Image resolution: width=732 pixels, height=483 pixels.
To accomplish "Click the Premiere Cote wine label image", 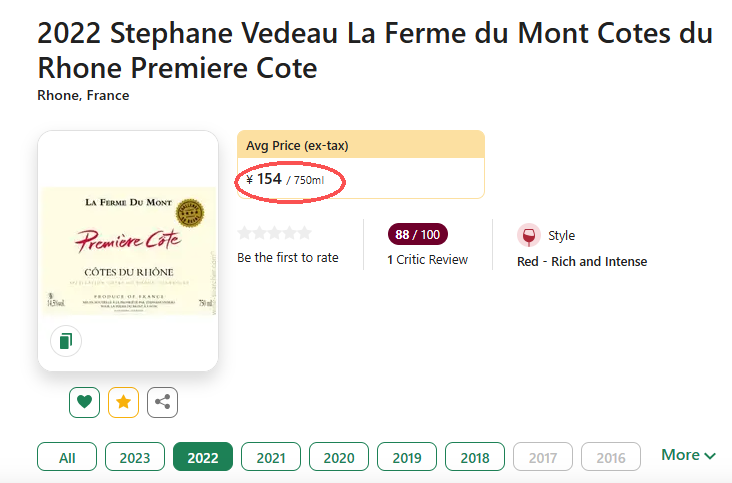I will pos(128,250).
